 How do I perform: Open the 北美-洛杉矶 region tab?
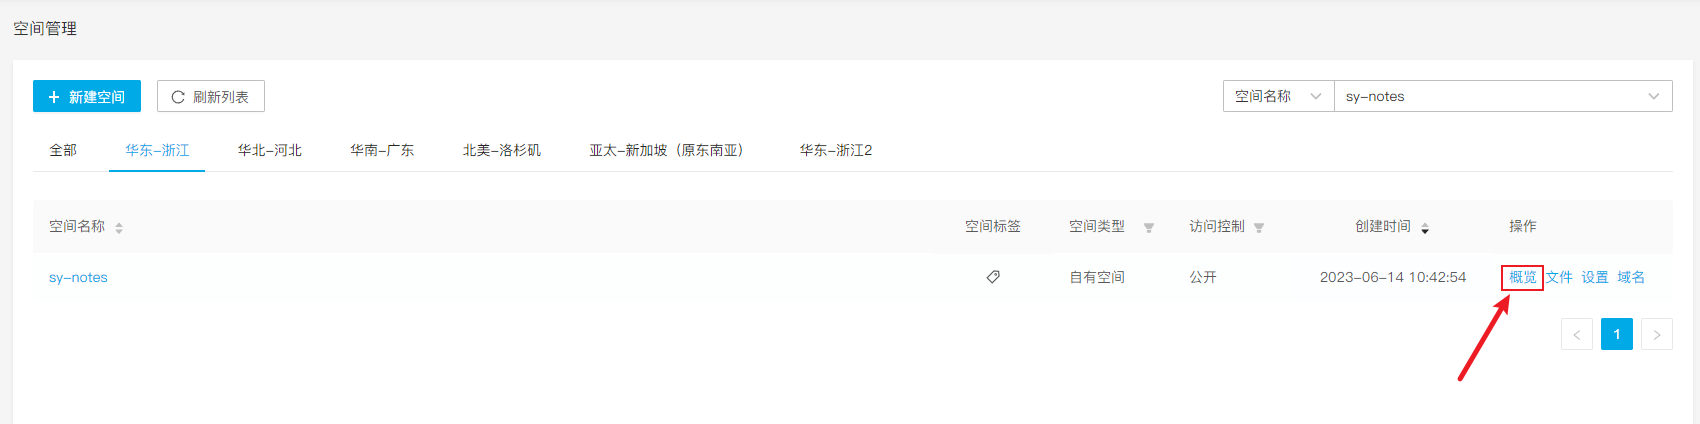pyautogui.click(x=502, y=150)
